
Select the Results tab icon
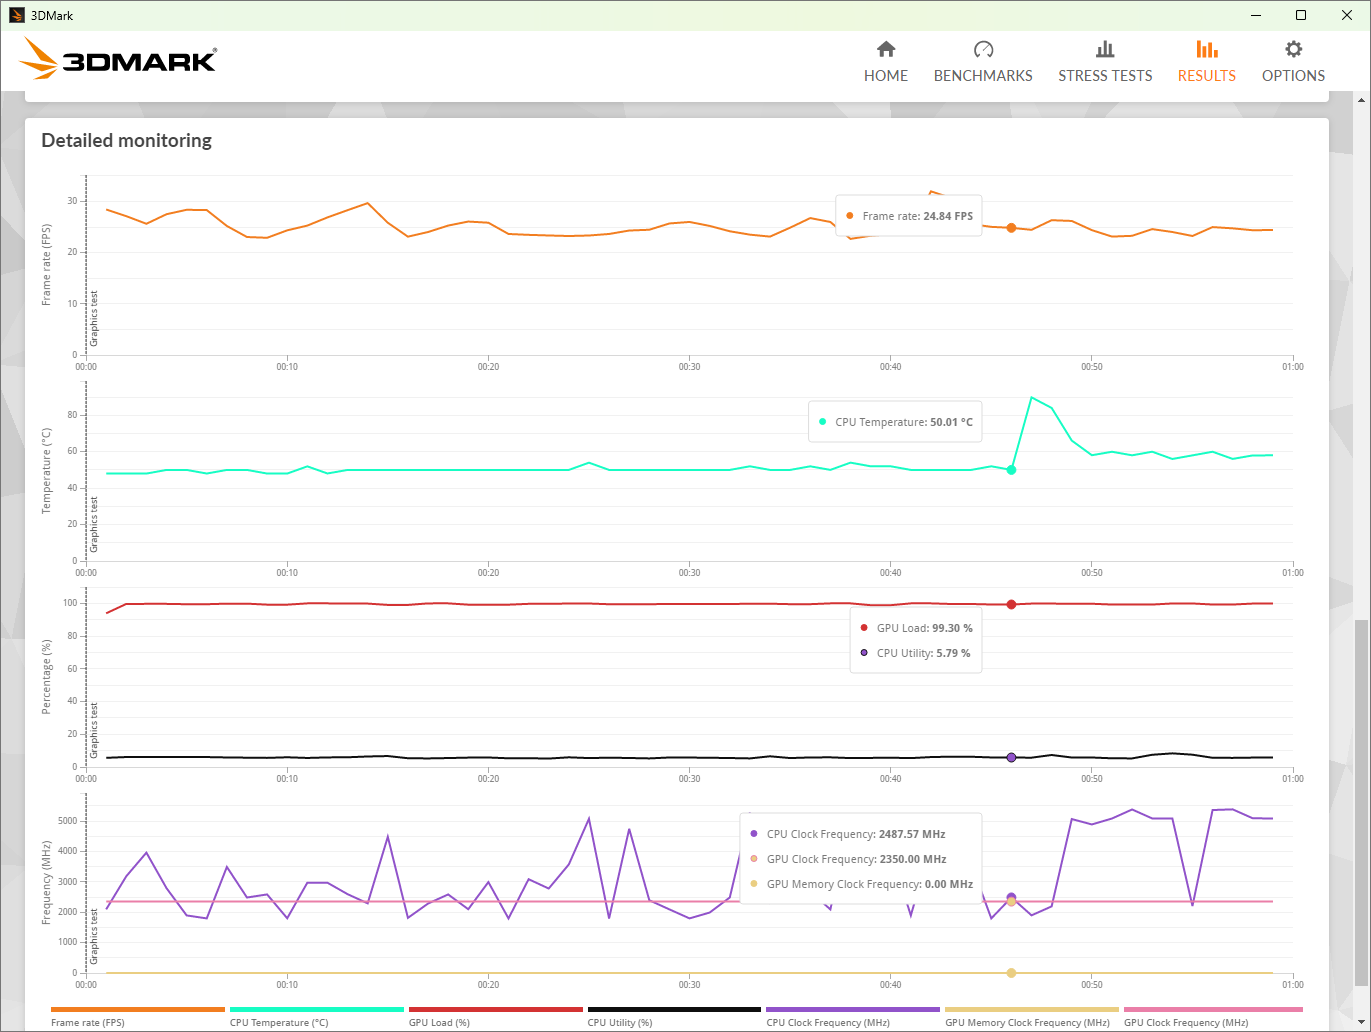click(x=1206, y=50)
